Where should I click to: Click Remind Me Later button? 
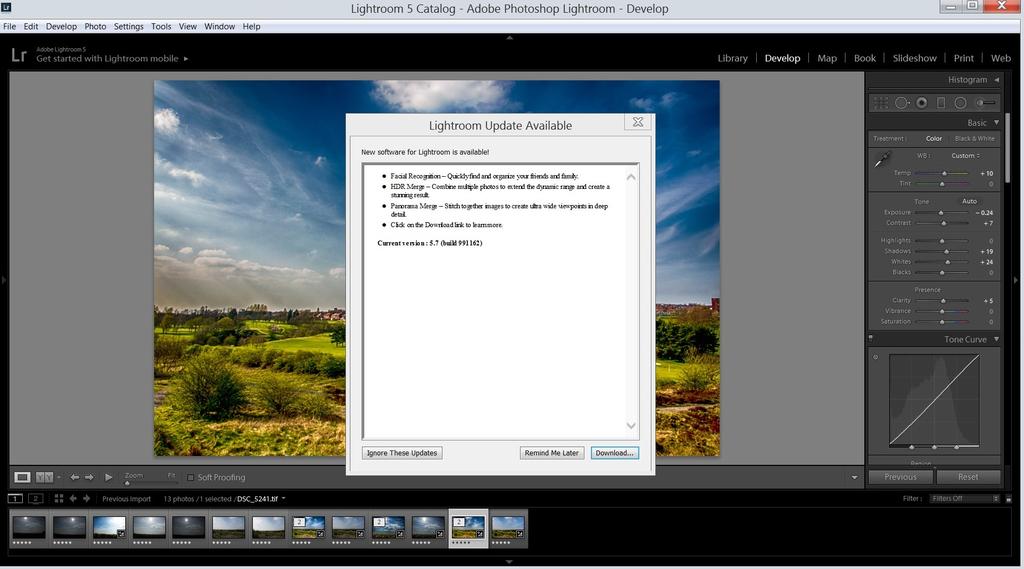[x=551, y=453]
